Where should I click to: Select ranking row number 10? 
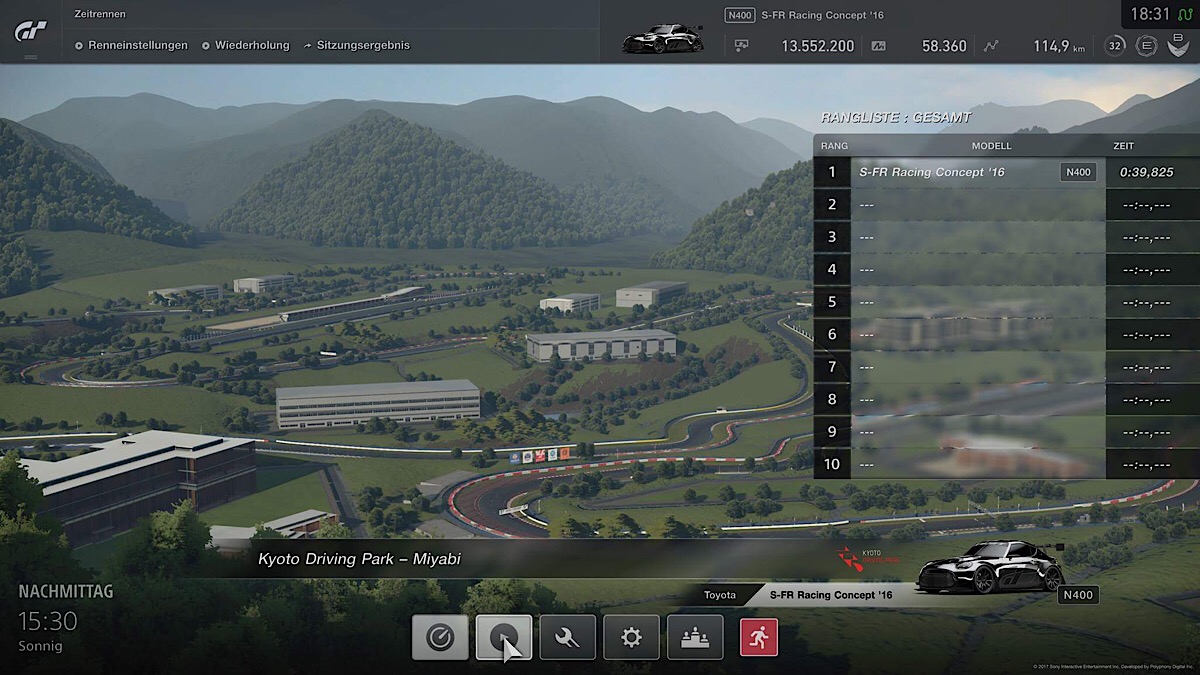pos(1005,464)
